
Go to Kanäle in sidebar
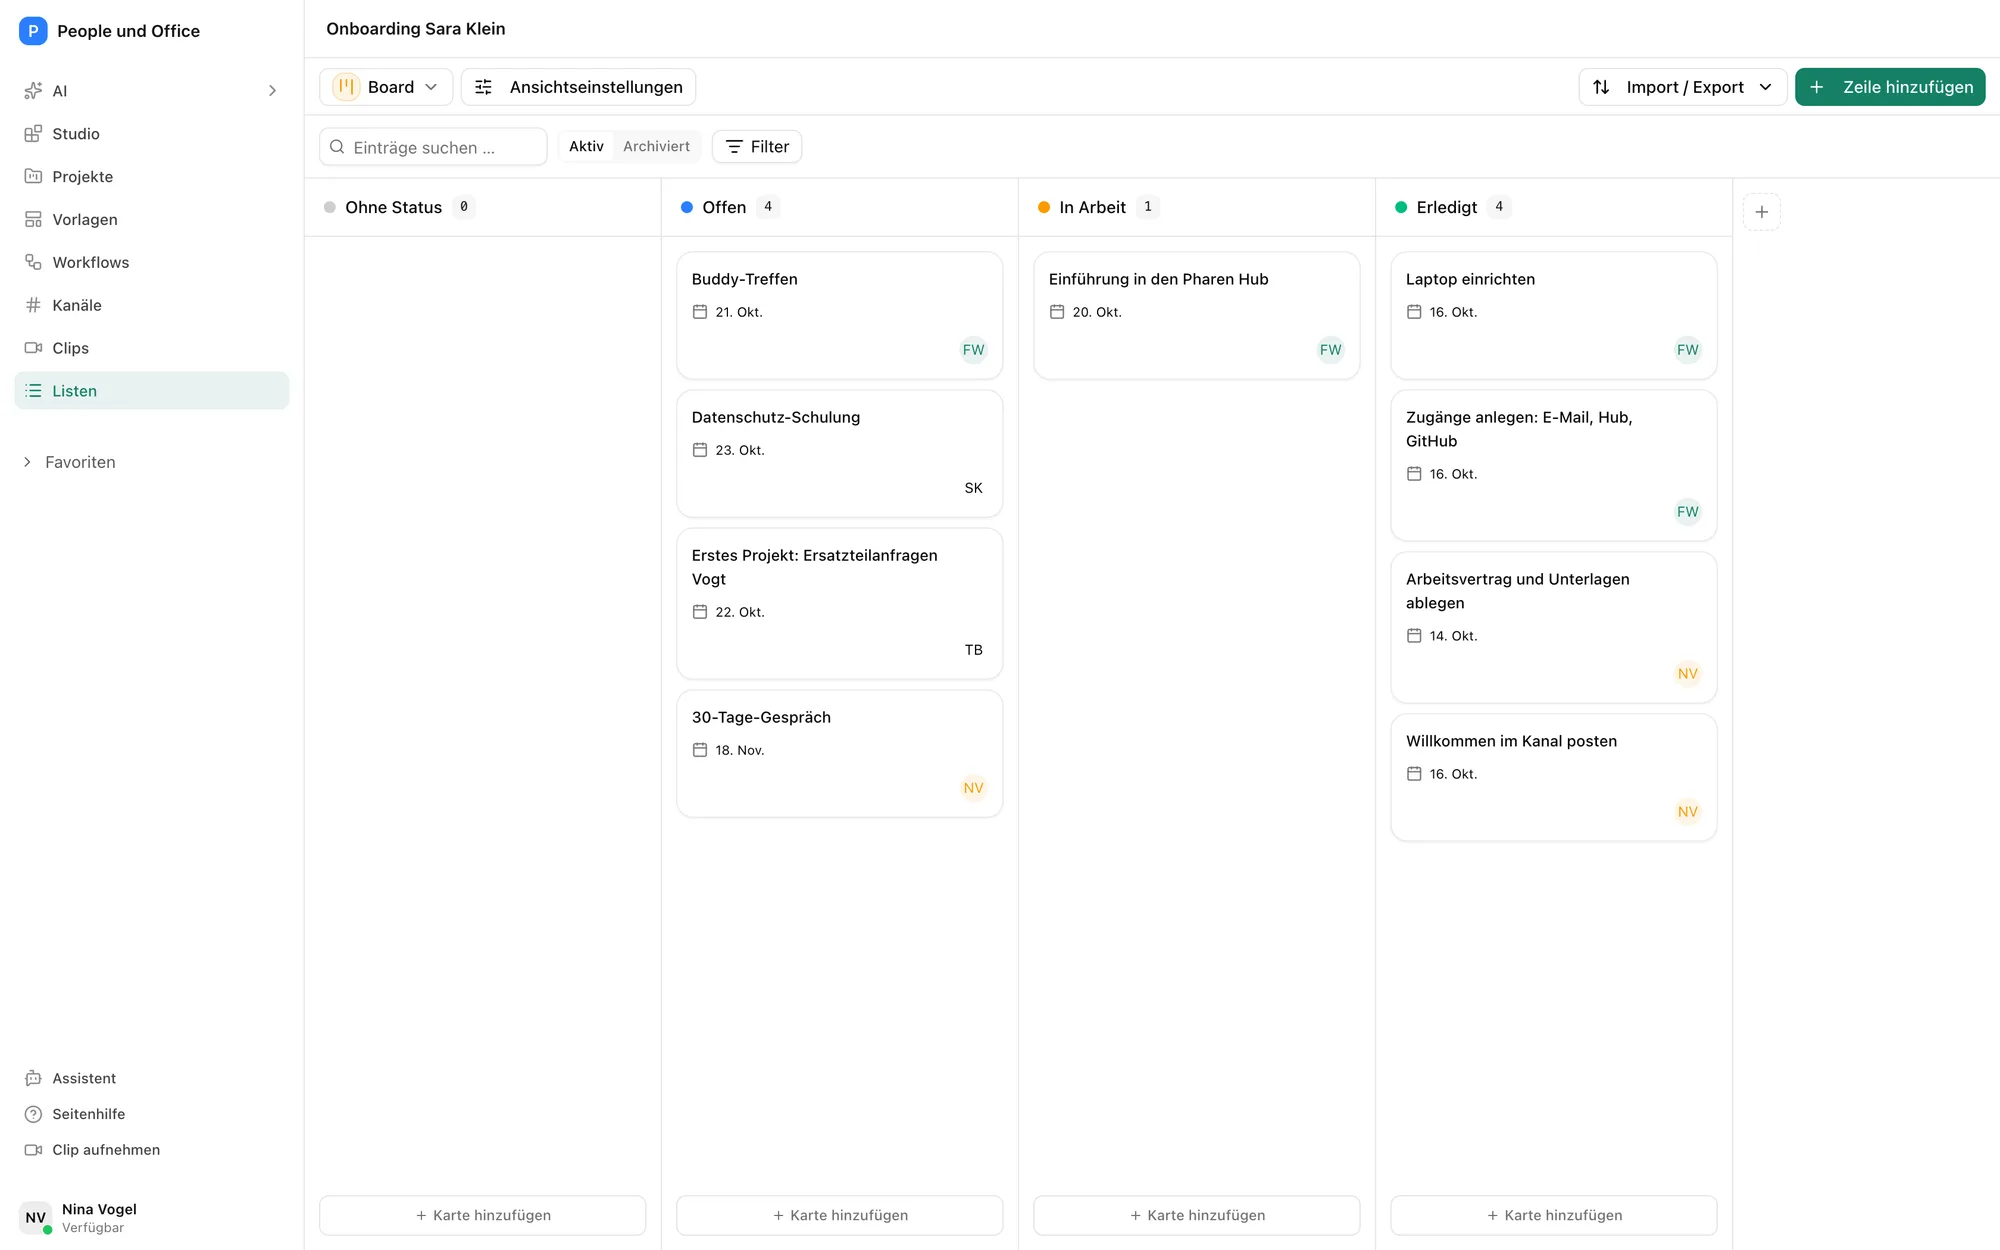(152, 306)
